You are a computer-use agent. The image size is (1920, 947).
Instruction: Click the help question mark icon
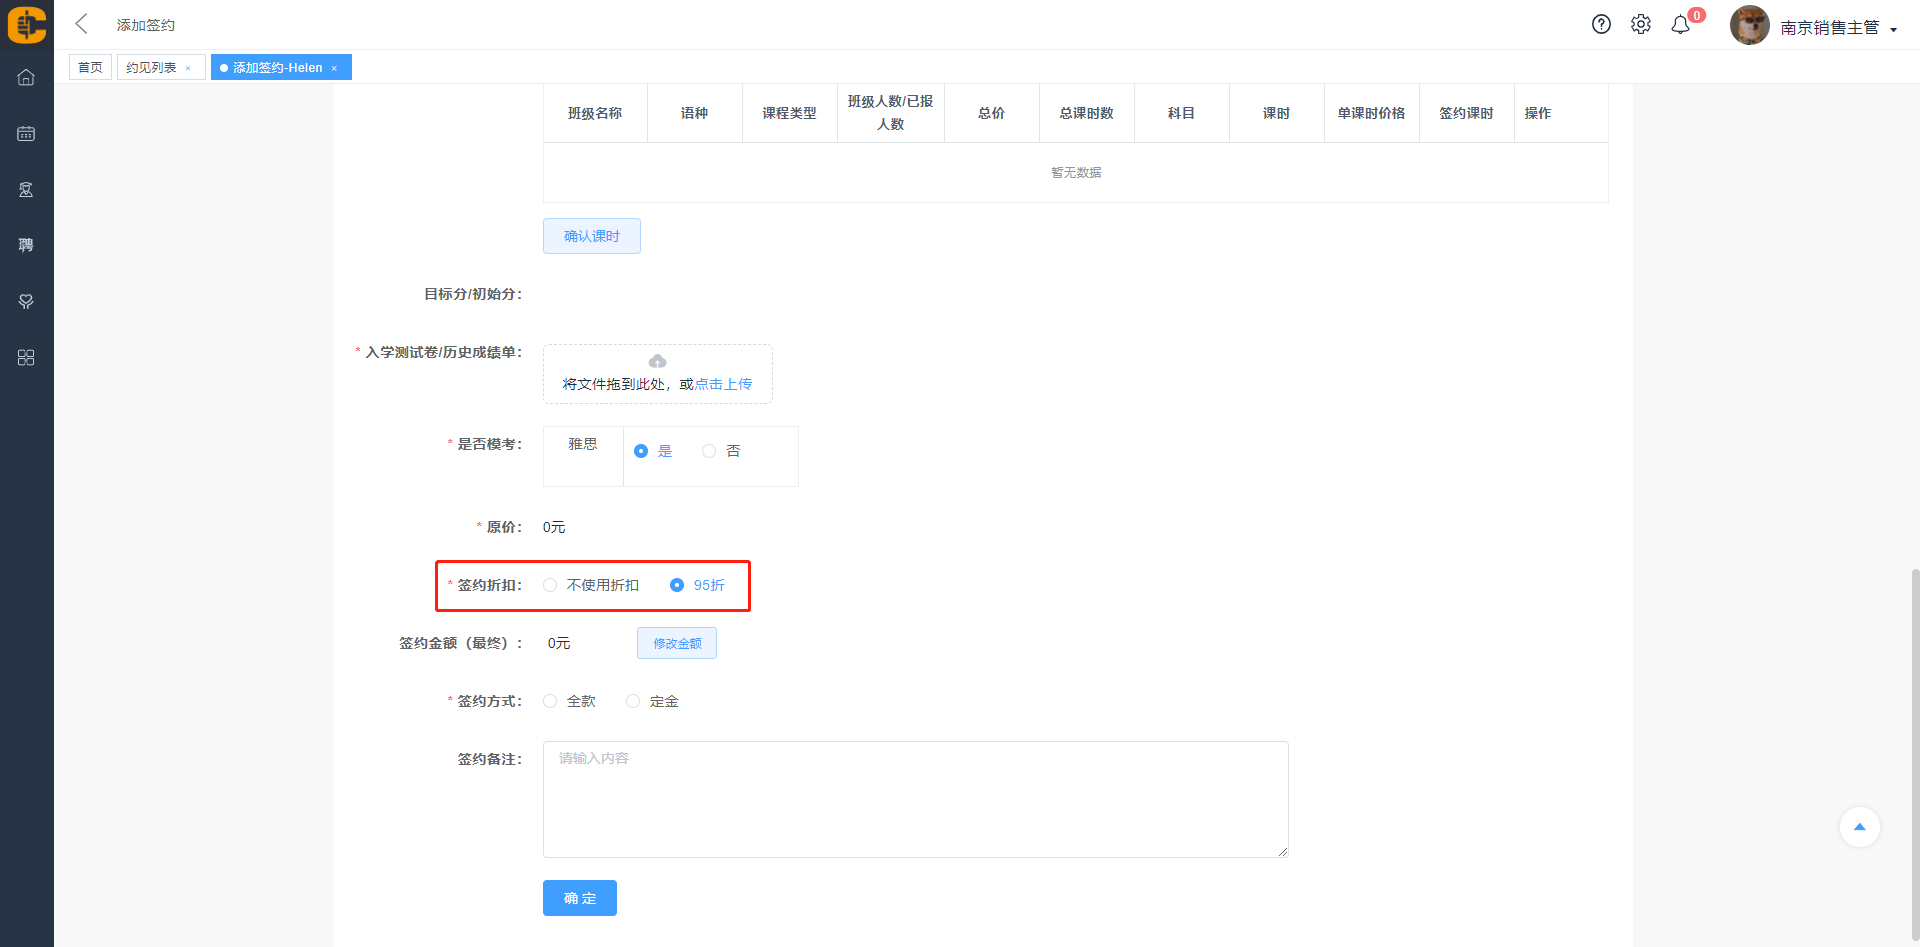(x=1601, y=25)
